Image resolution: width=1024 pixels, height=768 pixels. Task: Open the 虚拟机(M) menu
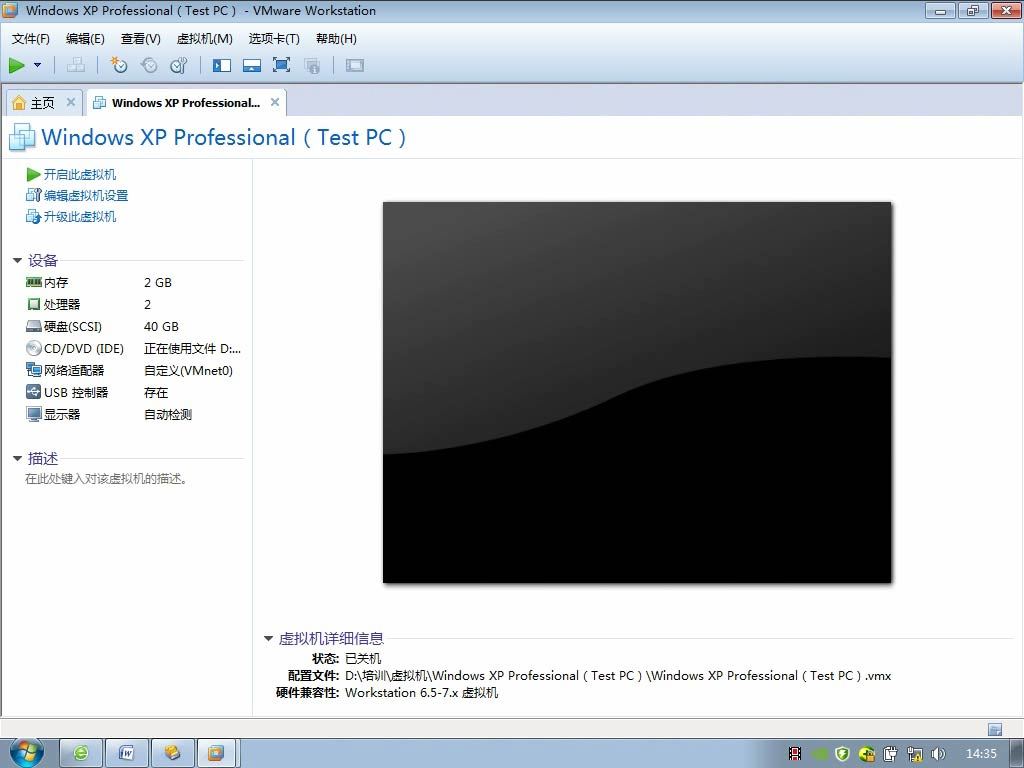pyautogui.click(x=204, y=39)
